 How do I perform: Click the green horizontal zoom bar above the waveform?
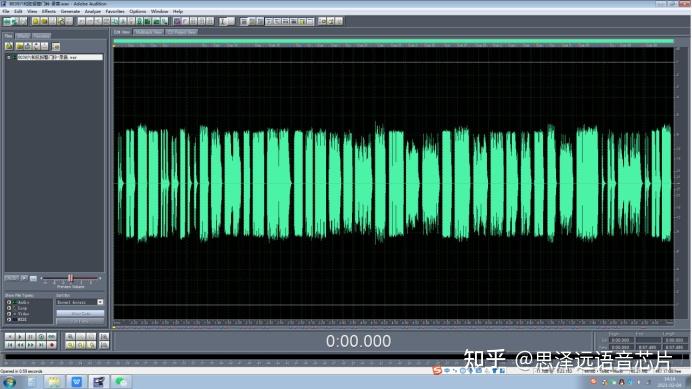[x=394, y=41]
